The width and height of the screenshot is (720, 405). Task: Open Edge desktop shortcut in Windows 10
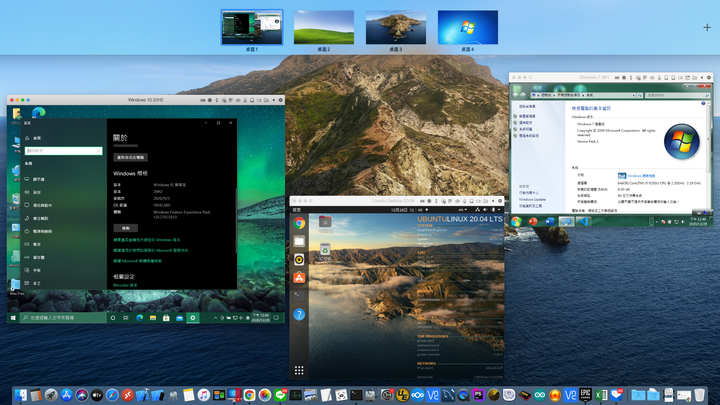[39, 112]
